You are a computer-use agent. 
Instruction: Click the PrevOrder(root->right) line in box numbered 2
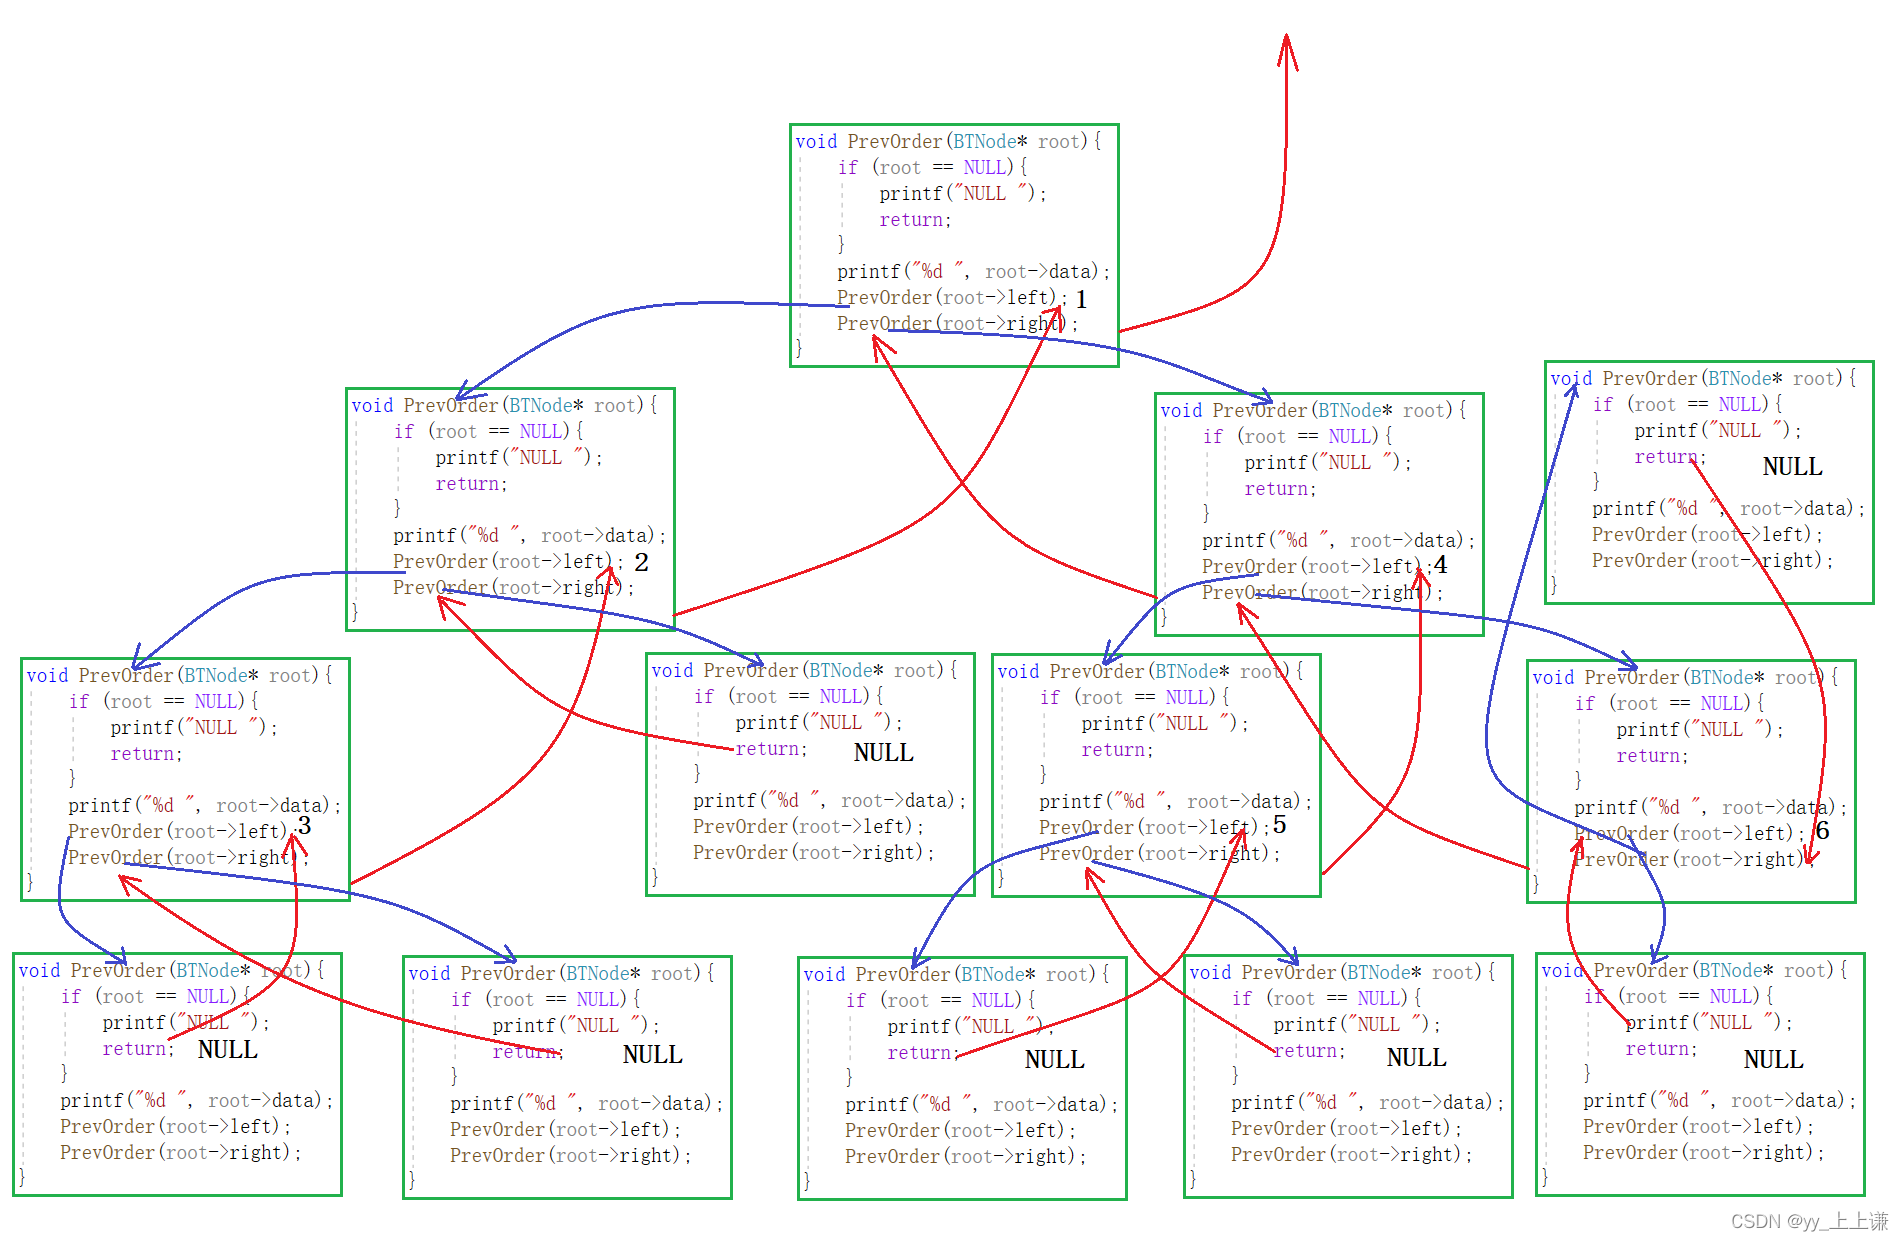point(514,588)
